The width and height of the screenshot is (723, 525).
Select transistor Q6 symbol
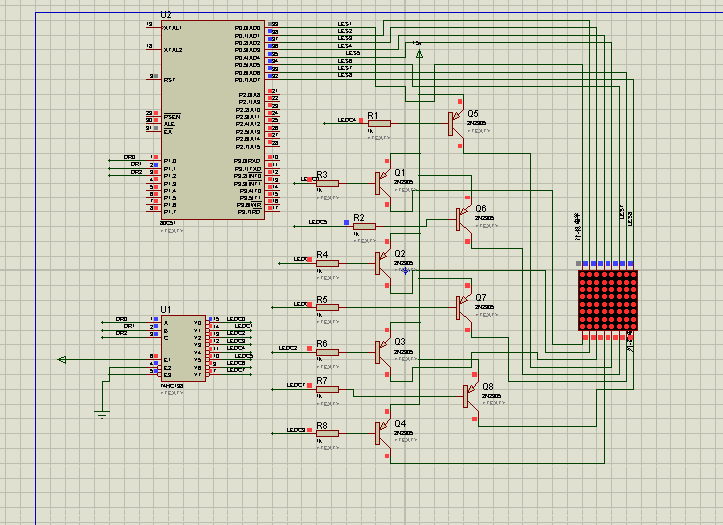coord(461,217)
